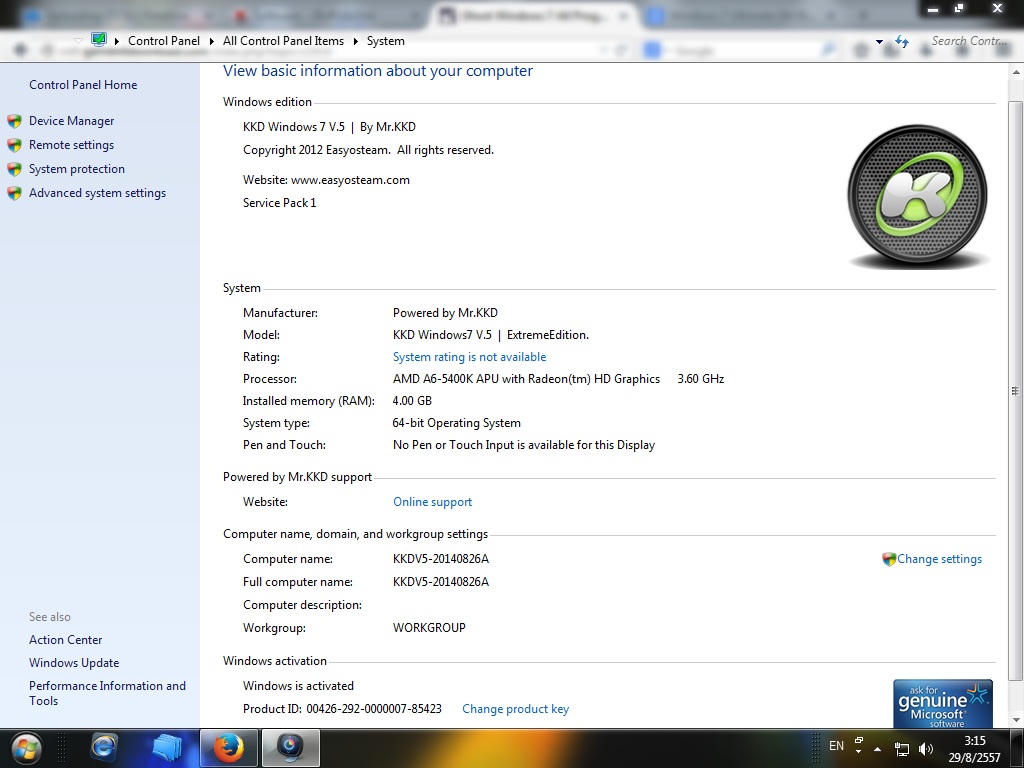Open the Windows Start orb
Image resolution: width=1024 pixels, height=768 pixels.
pyautogui.click(x=25, y=748)
